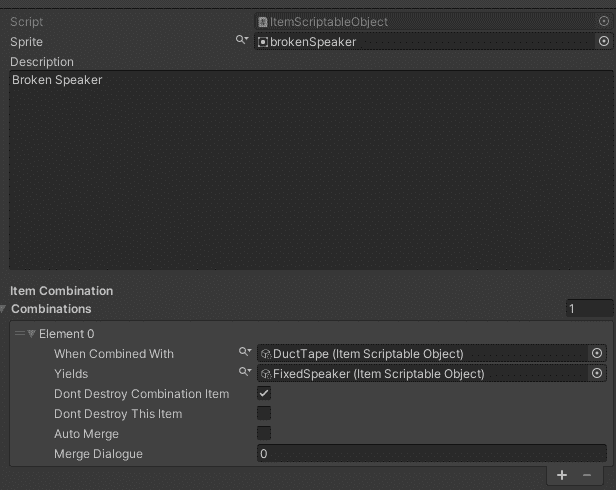The height and width of the screenshot is (490, 616).
Task: Select the brokenSpeaker sprite reference field
Action: 425,42
